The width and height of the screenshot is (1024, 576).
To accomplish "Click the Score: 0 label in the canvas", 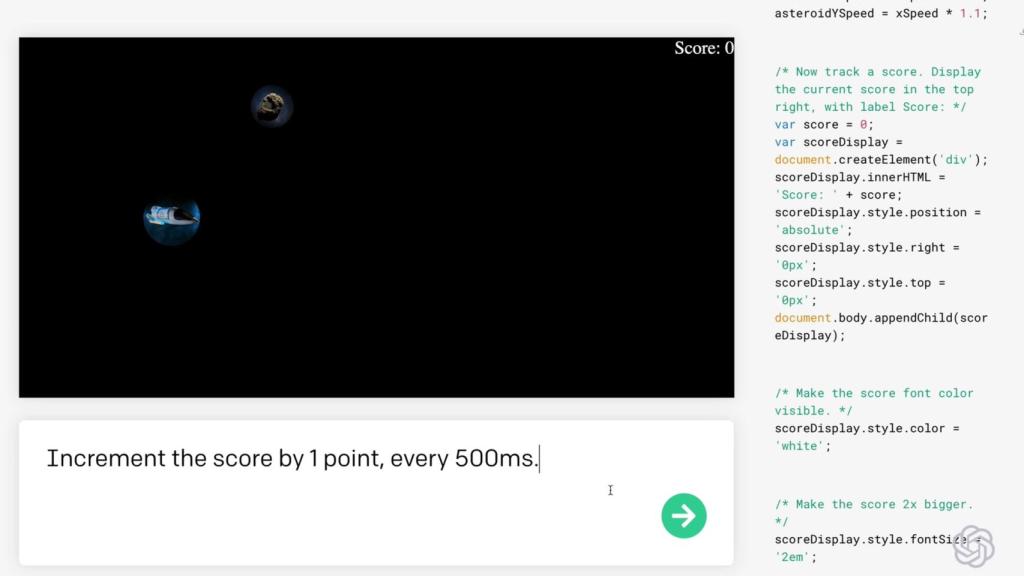I will [x=703, y=47].
